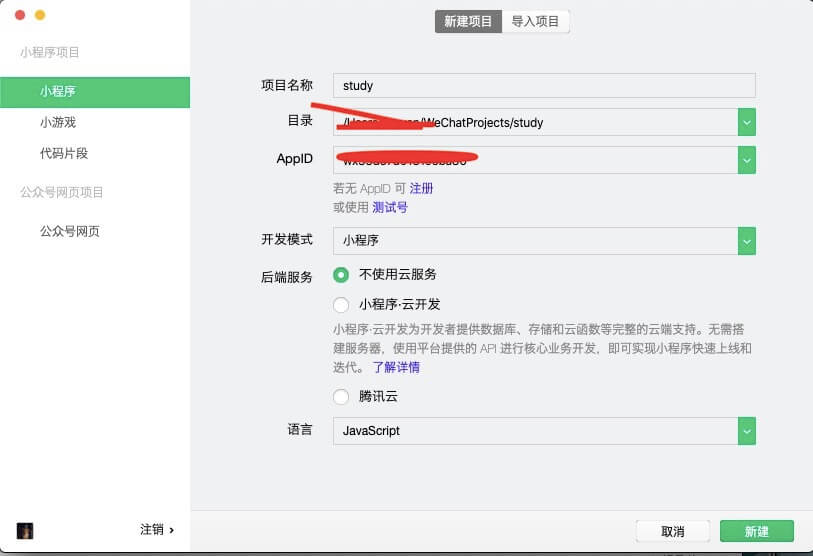Select 不使用云服务 radio button
Screen dimensions: 813x556
tap(341, 274)
